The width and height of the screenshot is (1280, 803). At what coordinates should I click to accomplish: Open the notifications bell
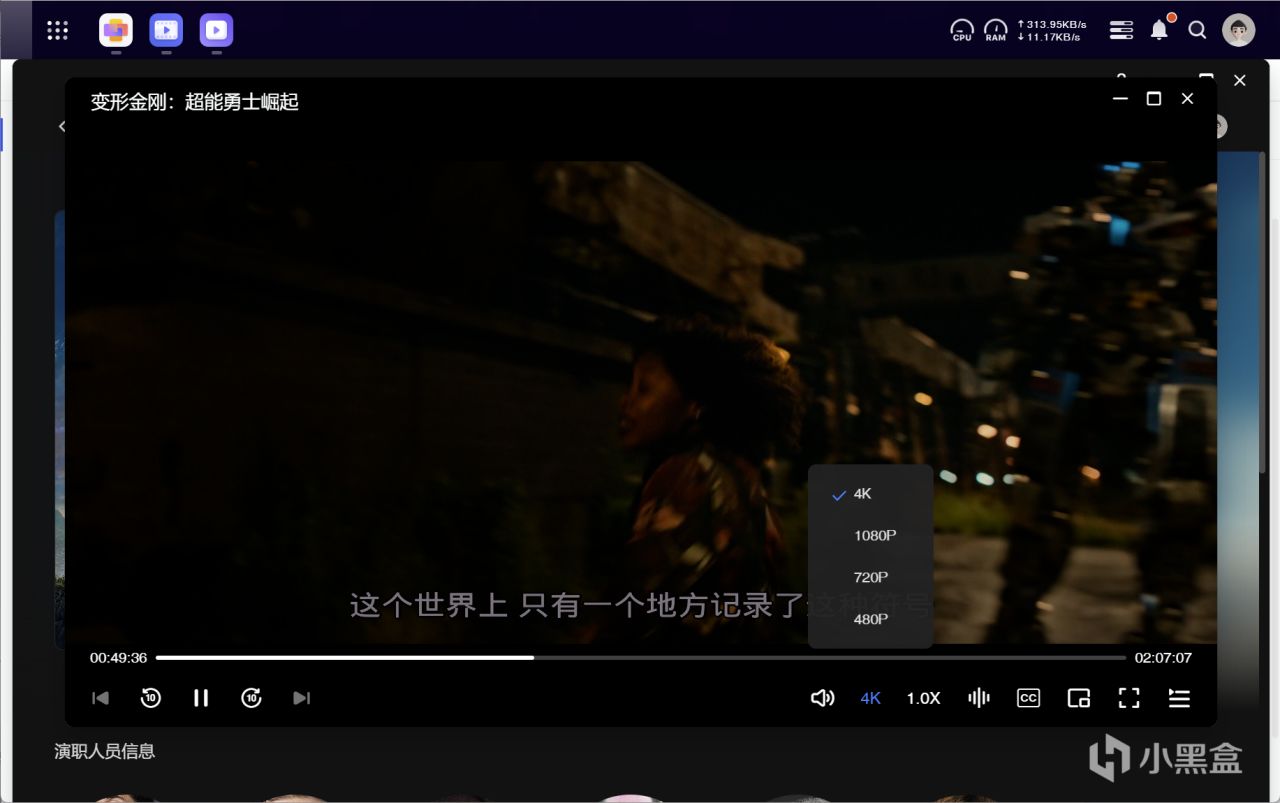tap(1159, 30)
